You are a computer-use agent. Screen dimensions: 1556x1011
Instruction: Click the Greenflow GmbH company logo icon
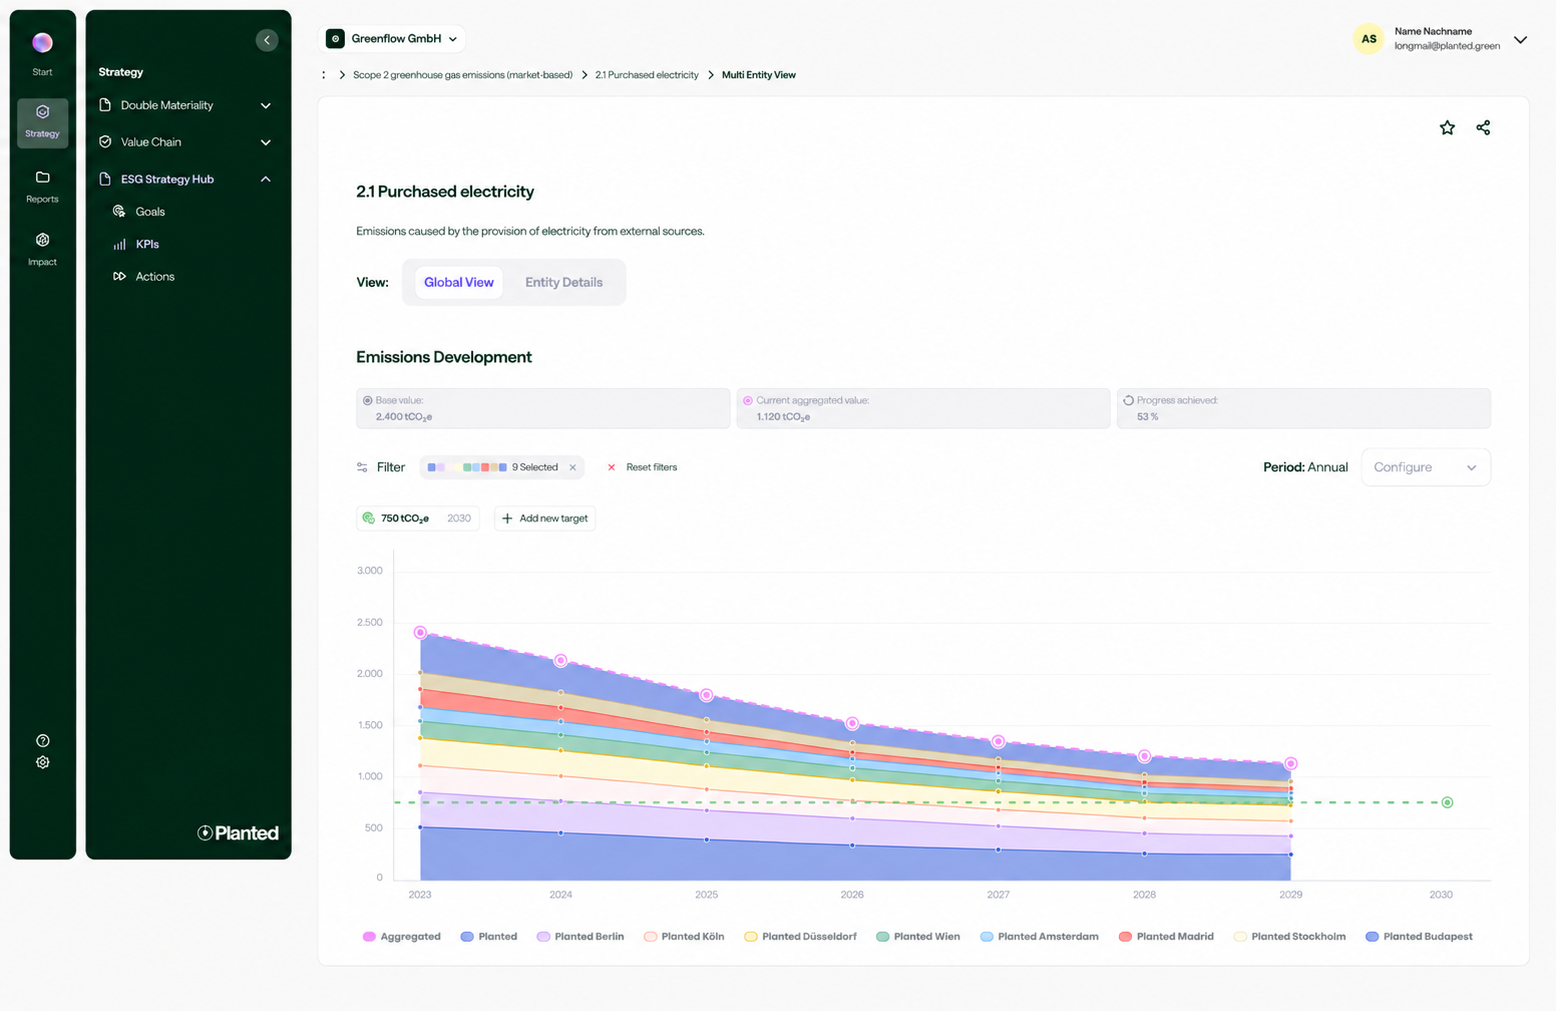pos(335,38)
